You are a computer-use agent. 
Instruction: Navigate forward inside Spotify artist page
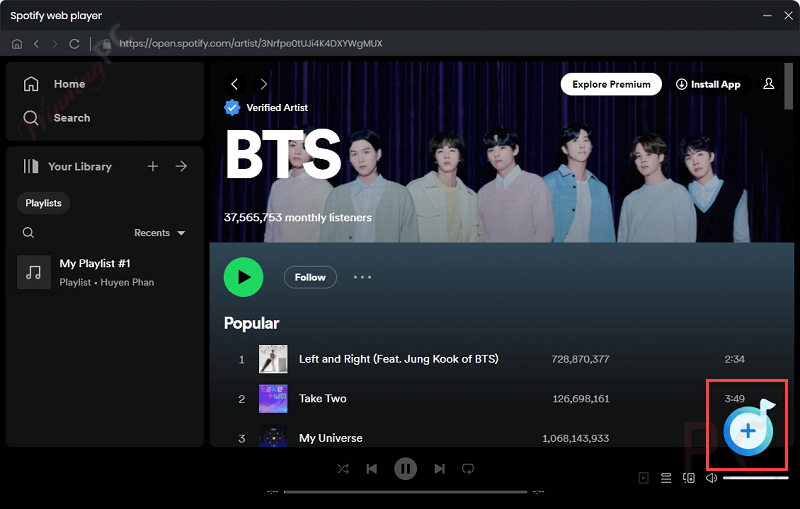[263, 84]
